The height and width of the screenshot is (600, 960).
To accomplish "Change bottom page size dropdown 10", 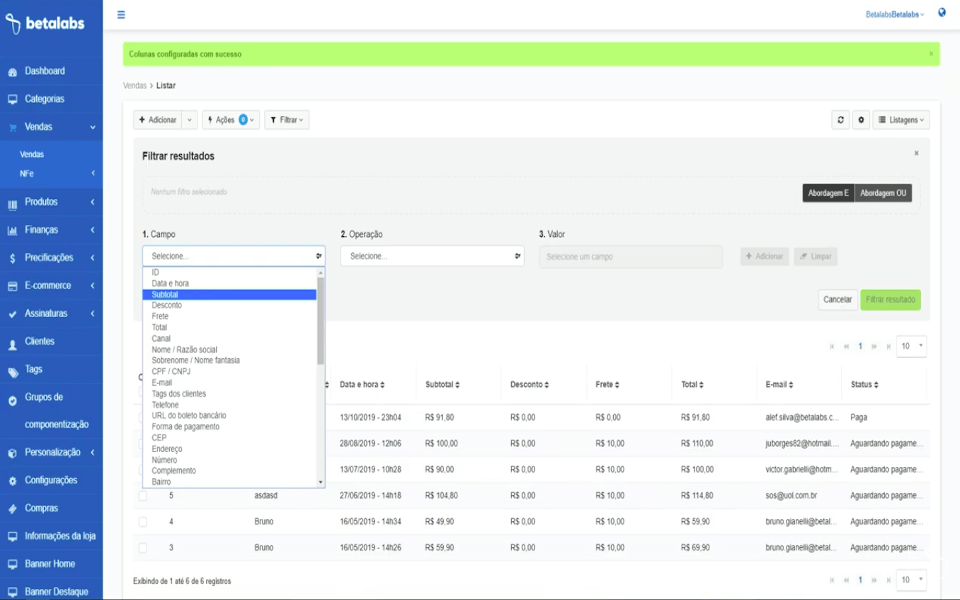I will (911, 579).
